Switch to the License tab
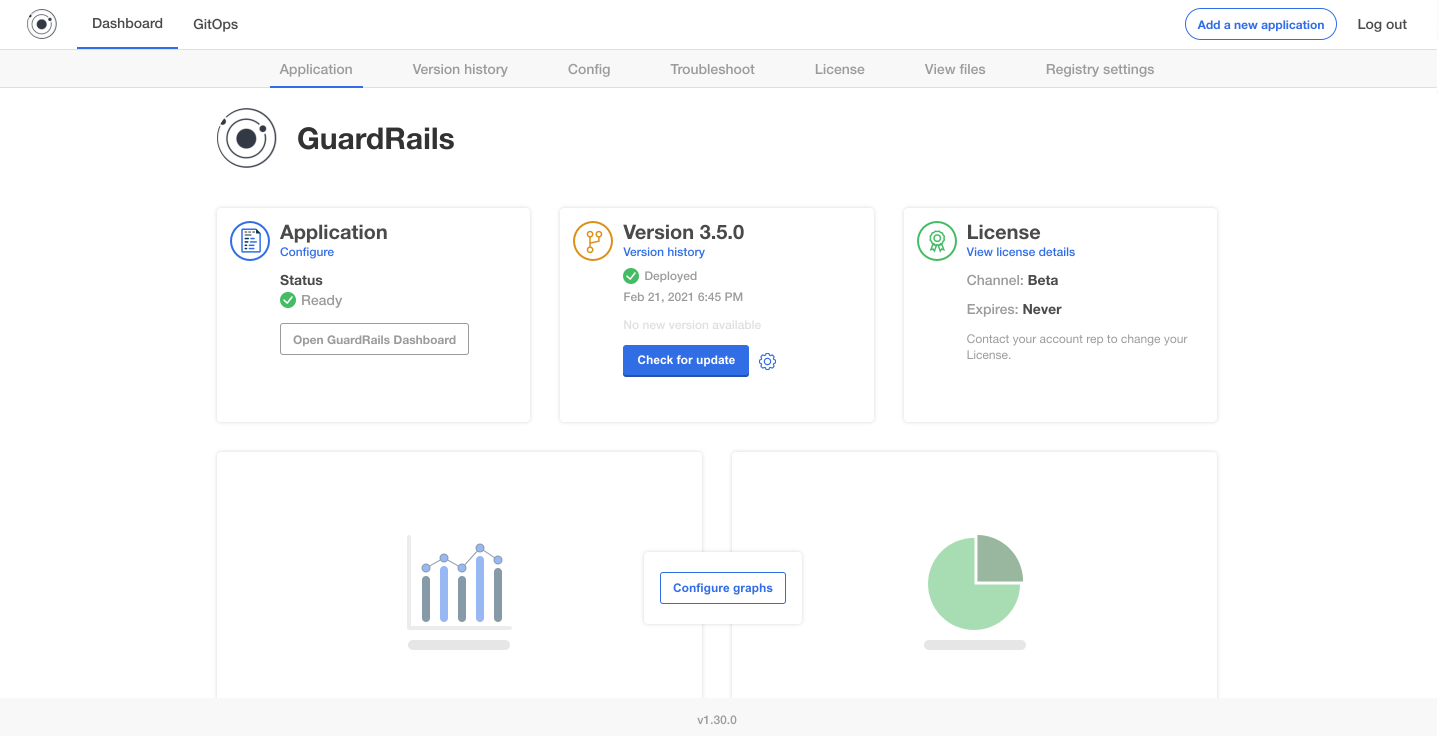This screenshot has width=1438, height=736. click(x=840, y=69)
